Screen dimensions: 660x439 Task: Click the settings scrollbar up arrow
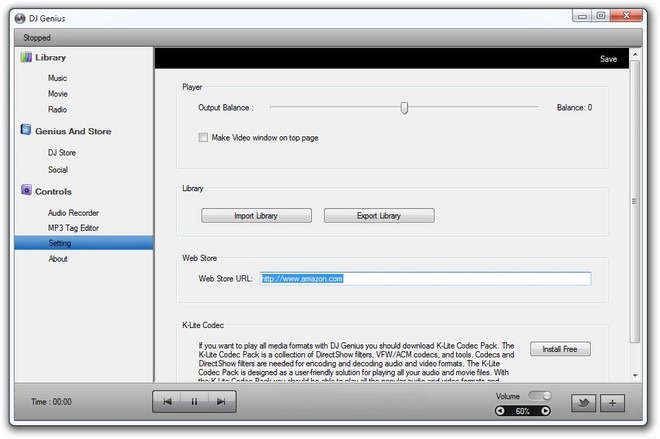635,55
